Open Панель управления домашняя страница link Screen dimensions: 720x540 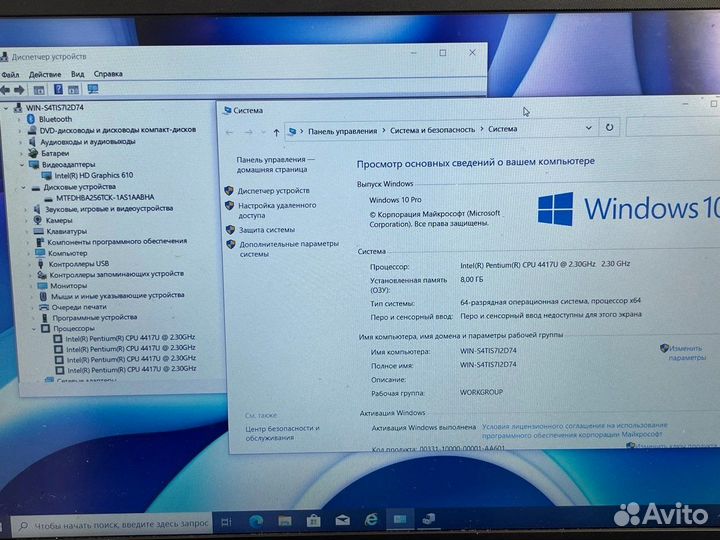pyautogui.click(x=276, y=164)
